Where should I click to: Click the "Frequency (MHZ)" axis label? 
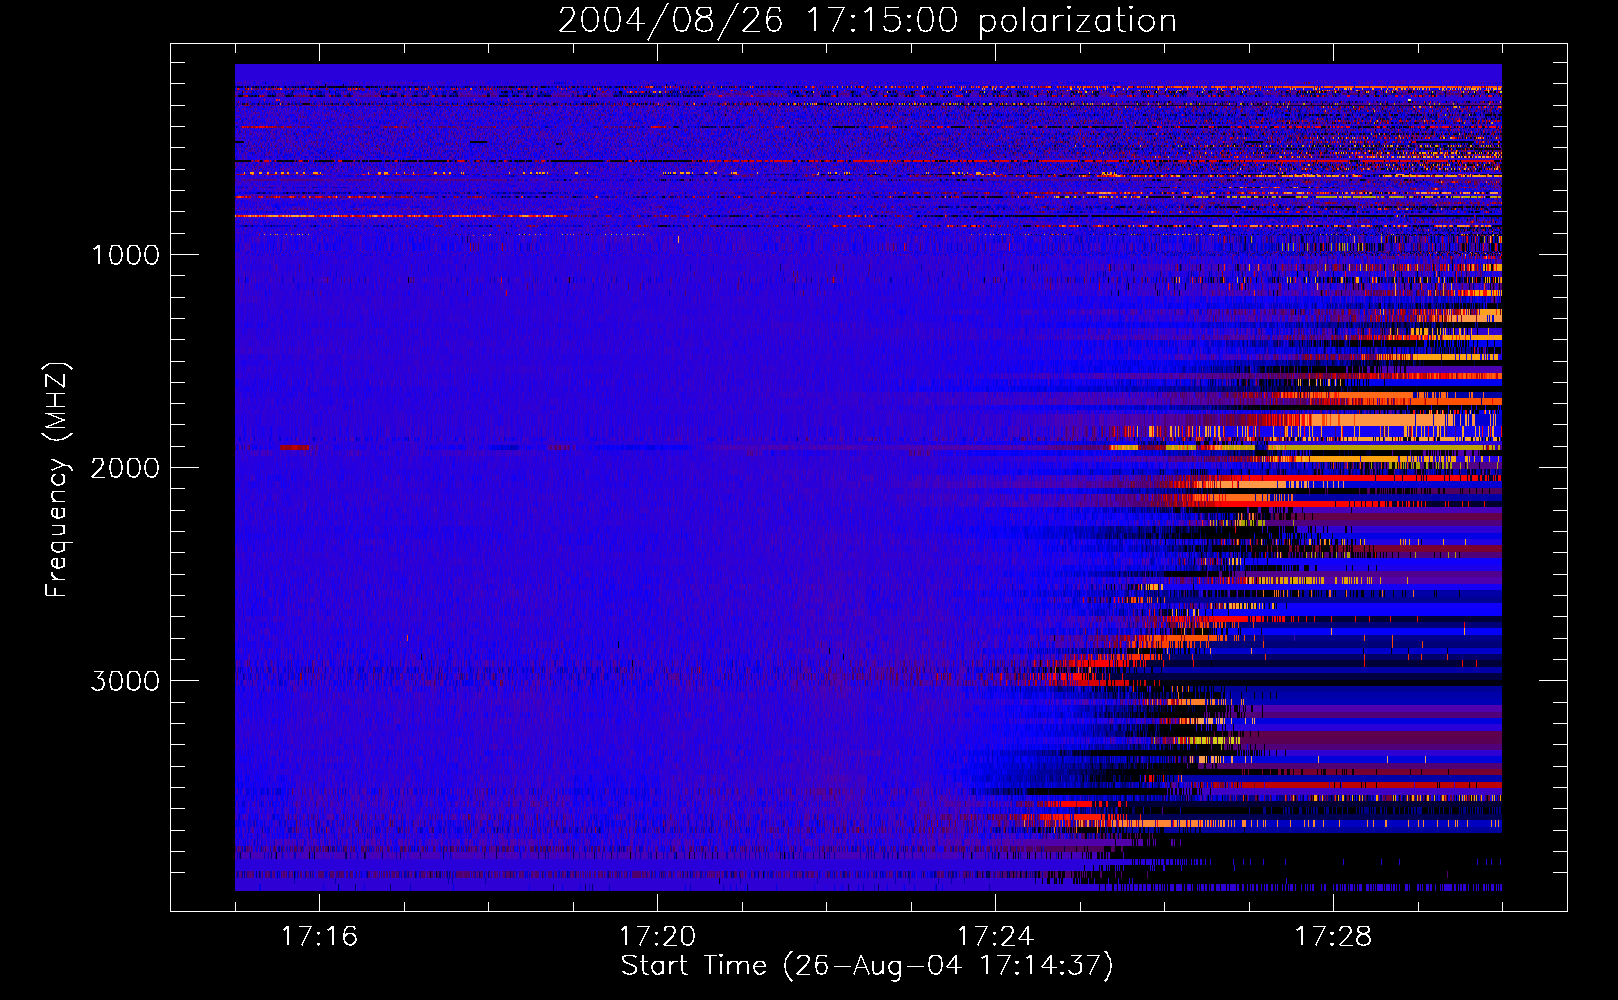[x=57, y=480]
